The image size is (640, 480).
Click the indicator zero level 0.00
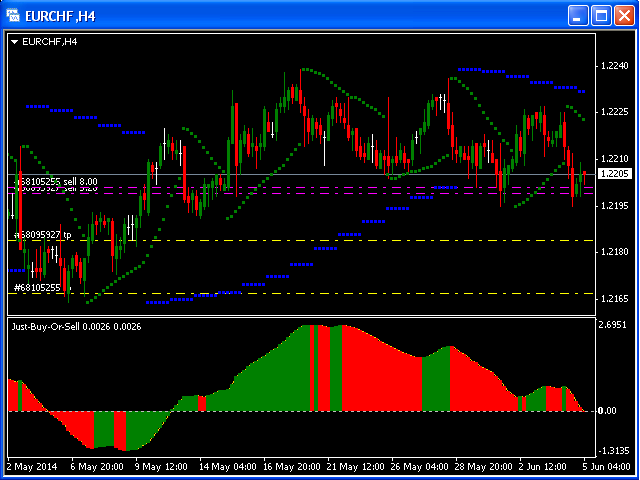coord(608,411)
